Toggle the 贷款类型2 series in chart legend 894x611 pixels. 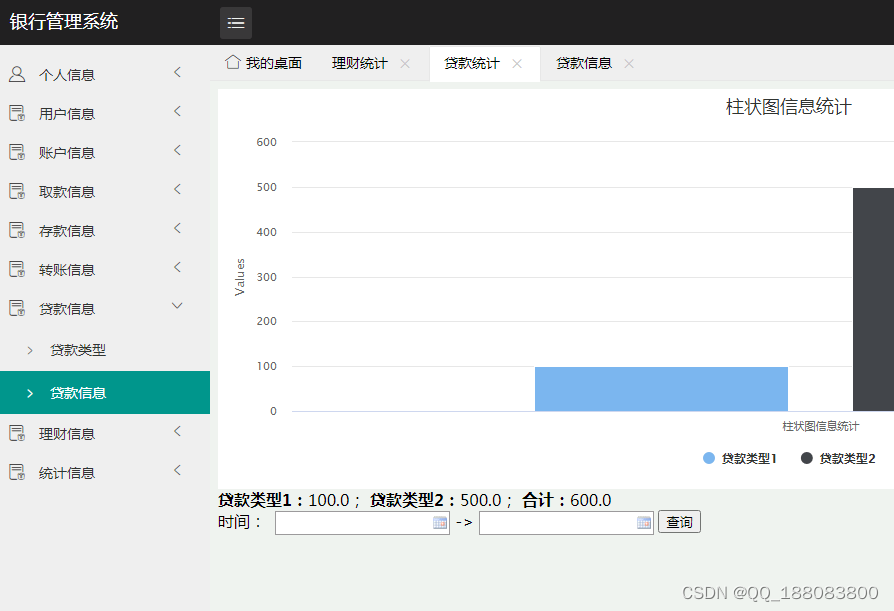(838, 458)
